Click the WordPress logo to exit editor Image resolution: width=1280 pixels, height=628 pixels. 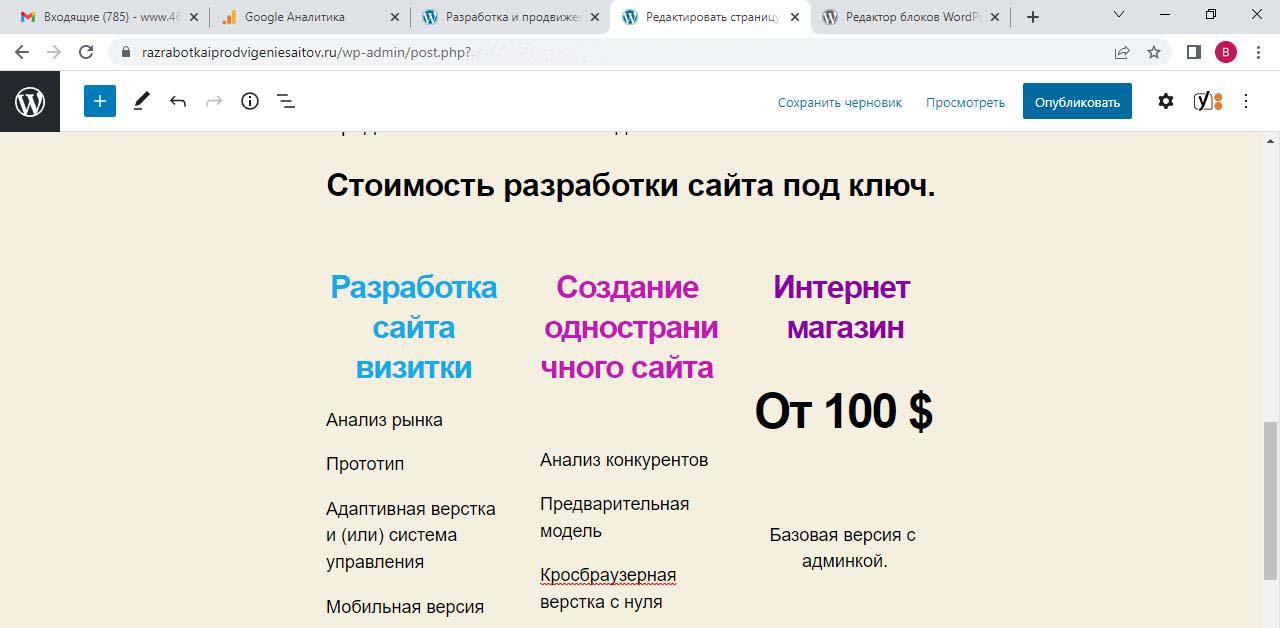[30, 101]
